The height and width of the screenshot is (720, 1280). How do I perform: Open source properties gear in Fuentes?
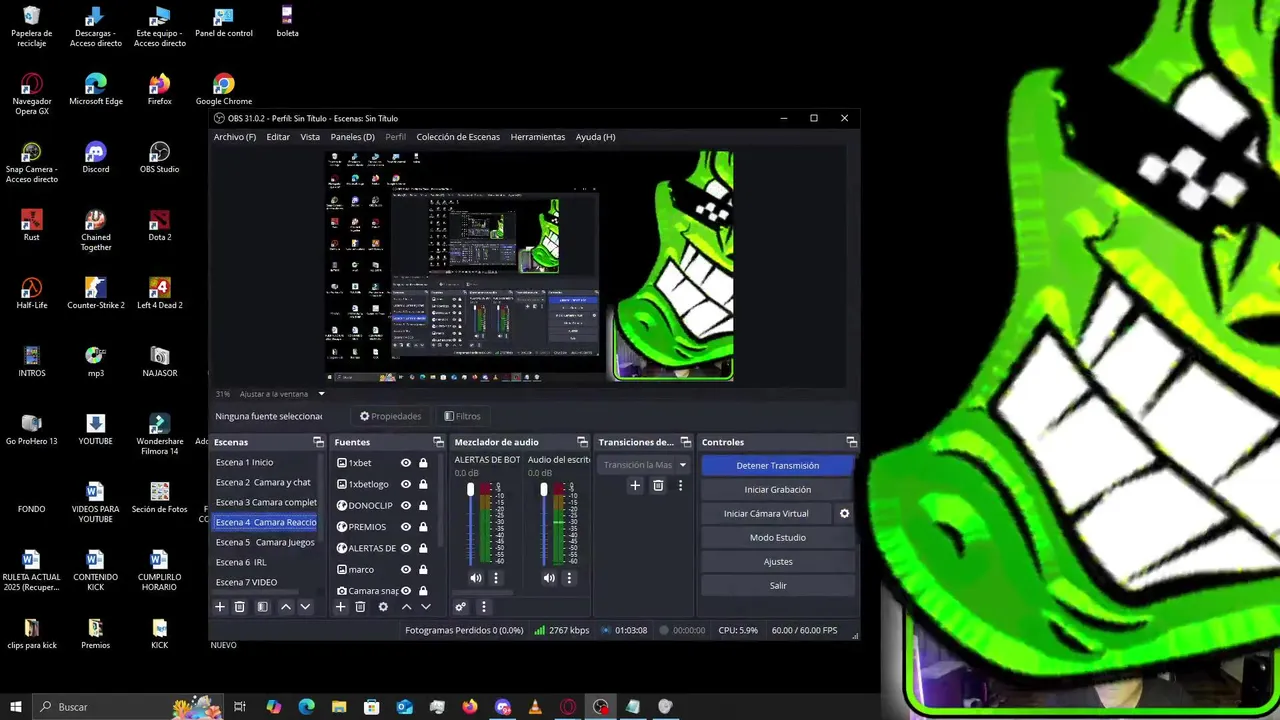pyautogui.click(x=383, y=607)
